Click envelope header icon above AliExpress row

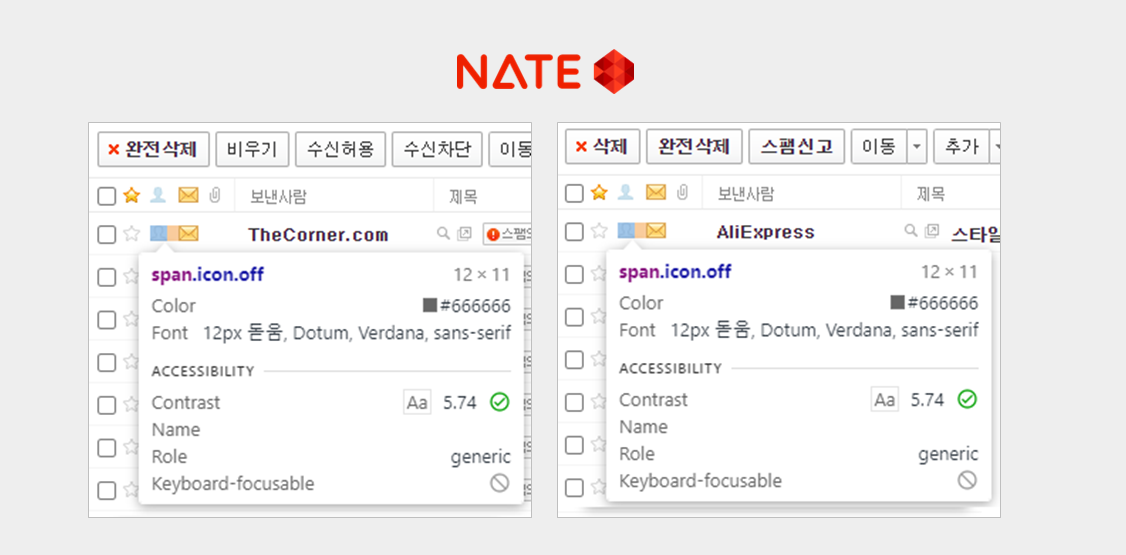(656, 192)
